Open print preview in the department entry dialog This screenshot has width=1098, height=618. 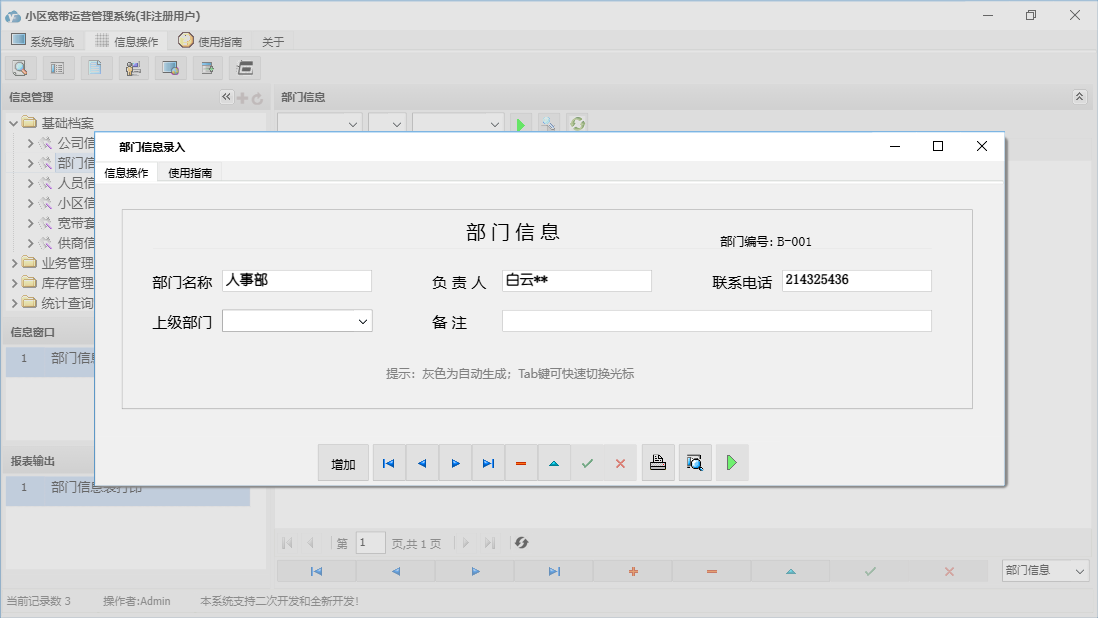pos(695,462)
